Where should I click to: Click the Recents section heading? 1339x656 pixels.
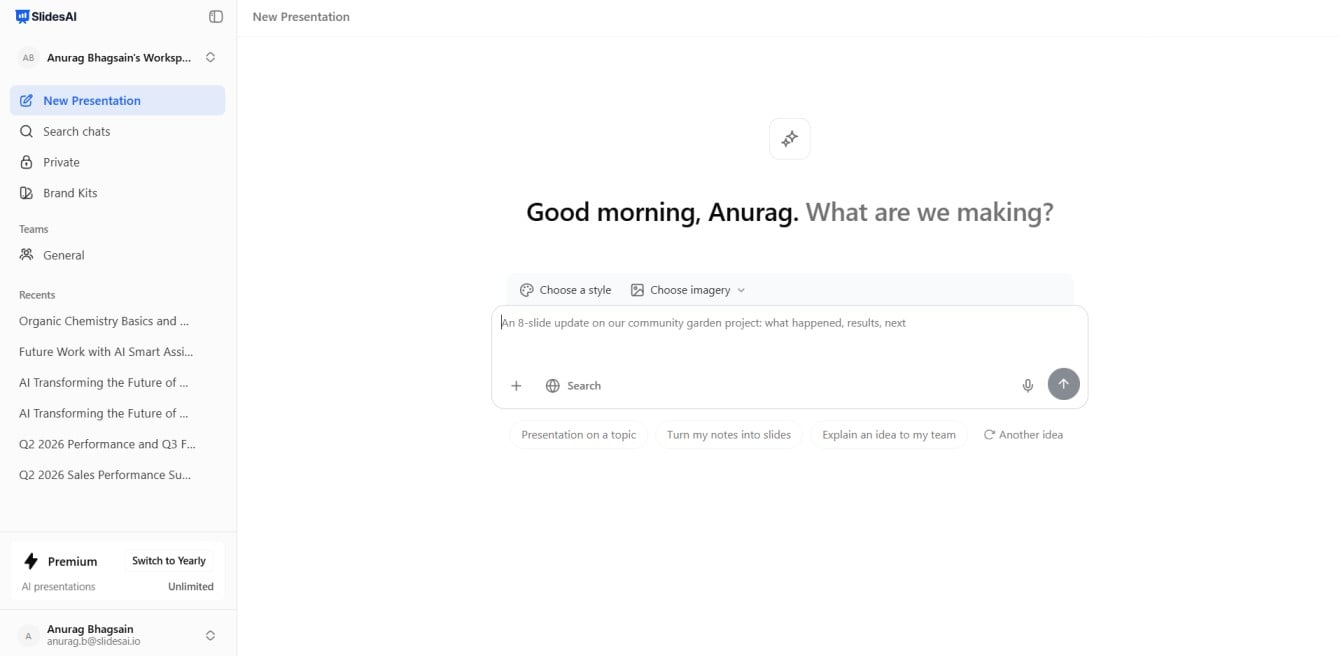click(37, 295)
